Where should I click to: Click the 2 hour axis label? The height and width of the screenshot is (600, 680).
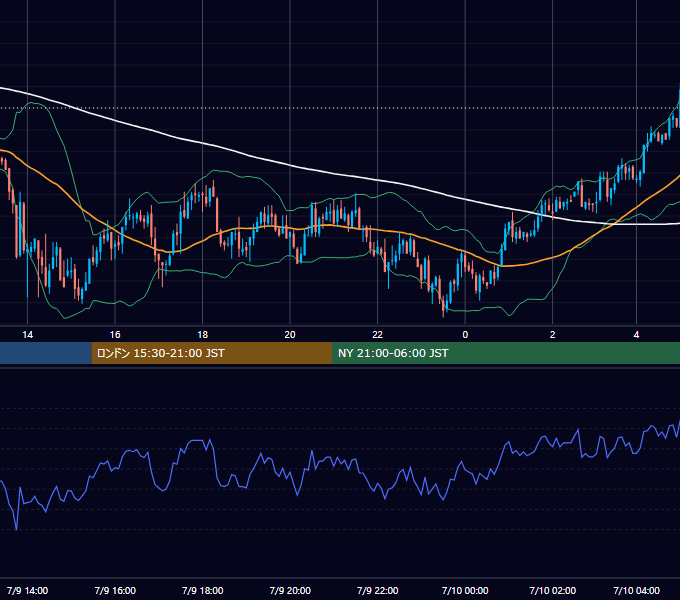pyautogui.click(x=552, y=335)
